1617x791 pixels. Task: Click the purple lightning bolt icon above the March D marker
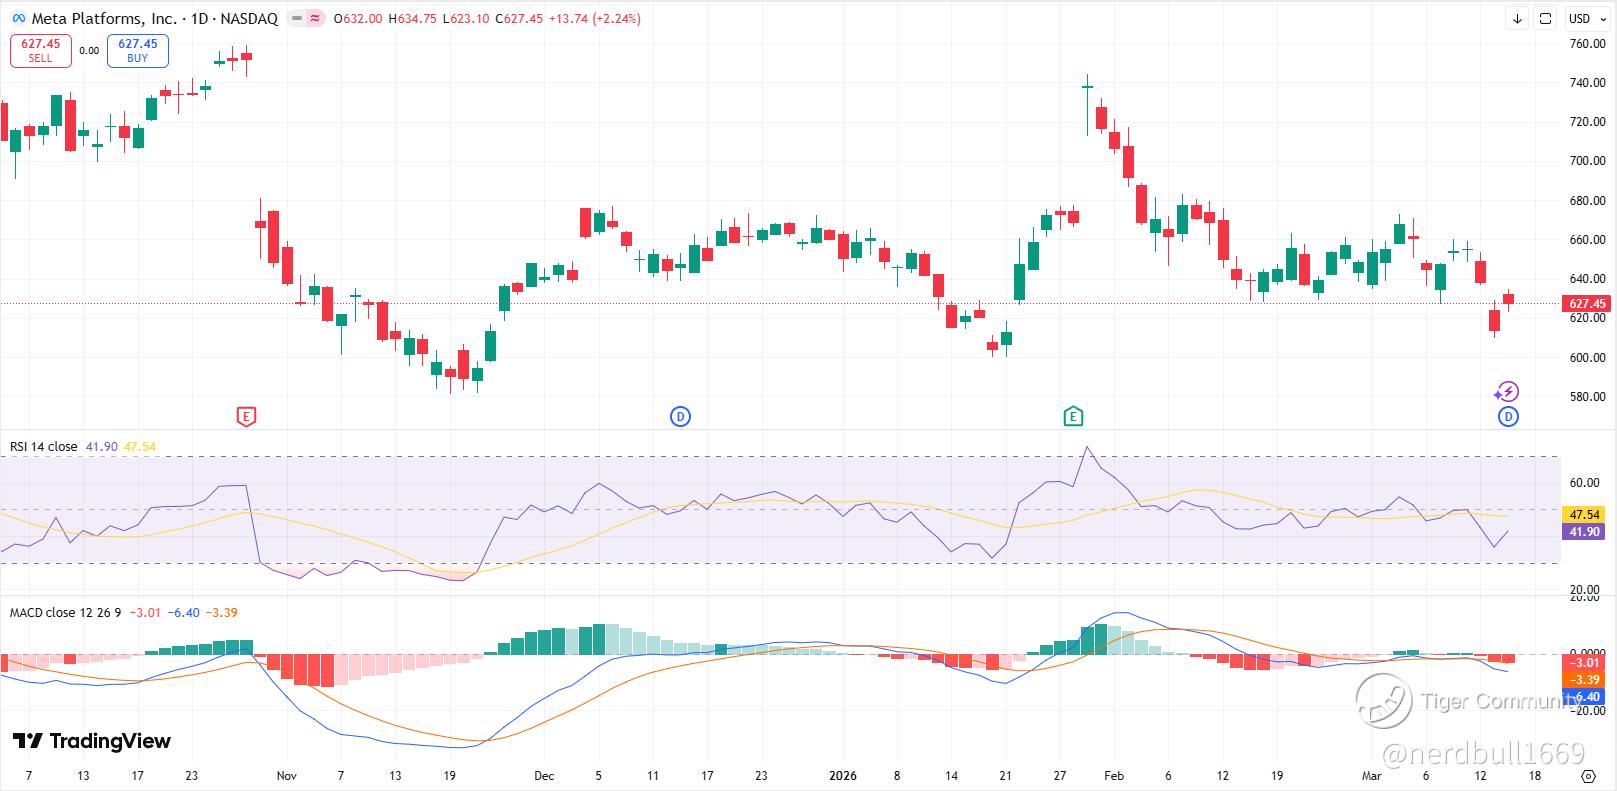(x=1508, y=392)
